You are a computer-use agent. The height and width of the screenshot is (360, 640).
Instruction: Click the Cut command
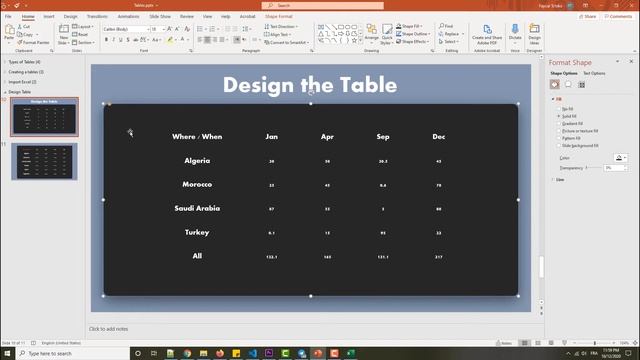[x=24, y=27]
